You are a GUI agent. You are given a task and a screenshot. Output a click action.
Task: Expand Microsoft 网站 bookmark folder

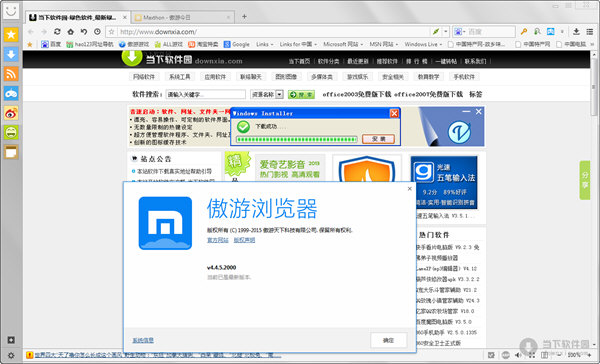[x=343, y=44]
